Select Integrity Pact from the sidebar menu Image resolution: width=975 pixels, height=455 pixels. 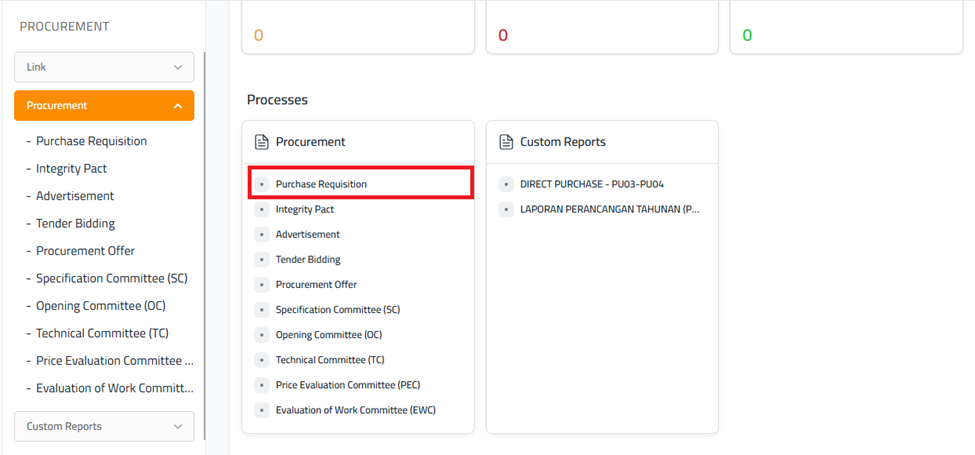[71, 169]
